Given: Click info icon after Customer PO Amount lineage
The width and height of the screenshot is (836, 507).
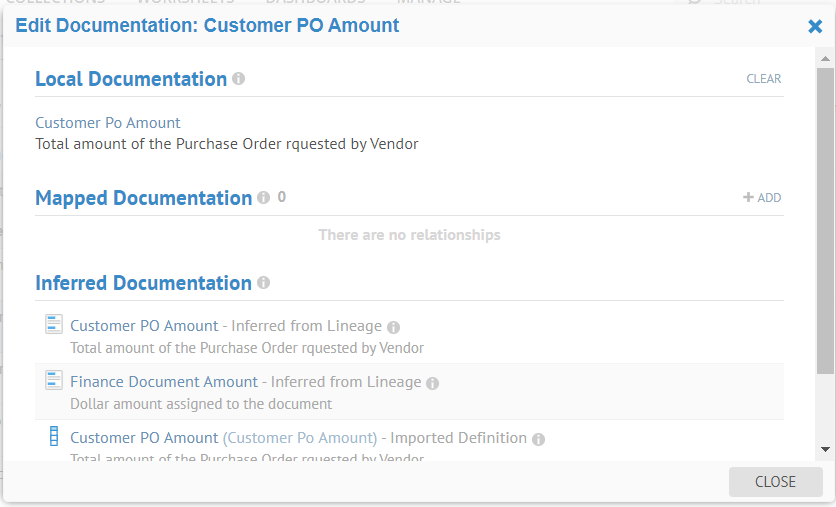Looking at the screenshot, I should (x=393, y=327).
